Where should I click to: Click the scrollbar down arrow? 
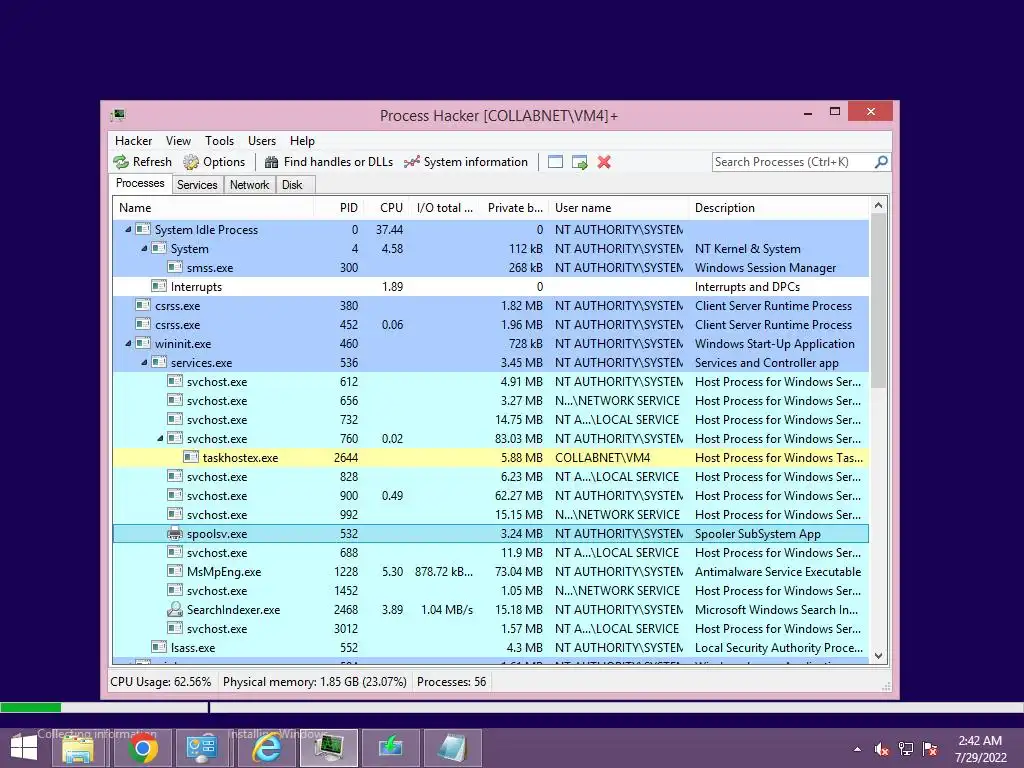tap(878, 656)
